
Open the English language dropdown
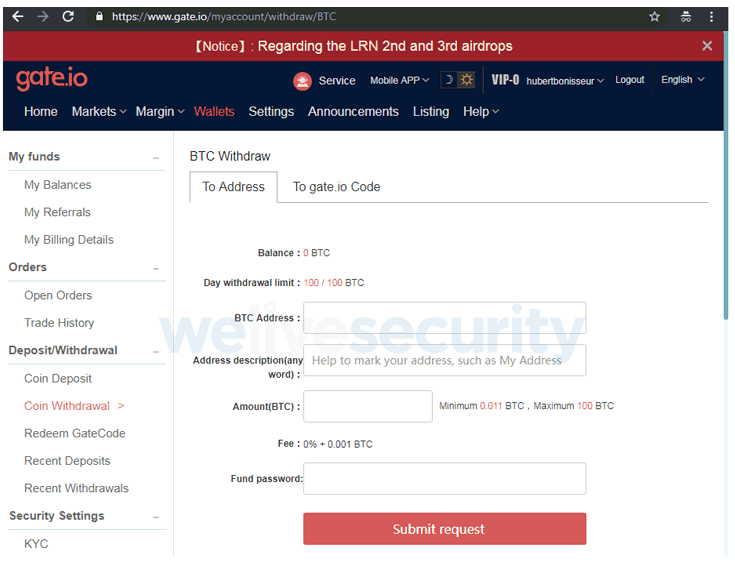(682, 80)
